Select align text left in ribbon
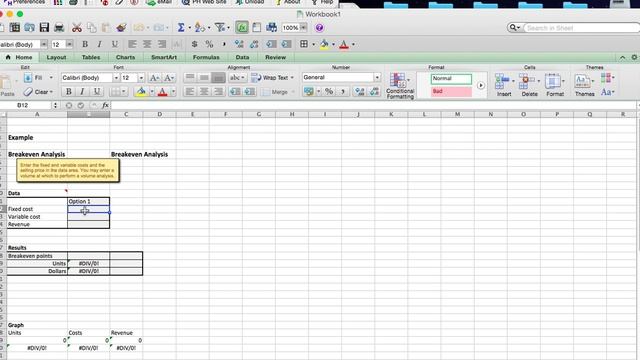Screen dimensions: 640x360 [x=190, y=92]
